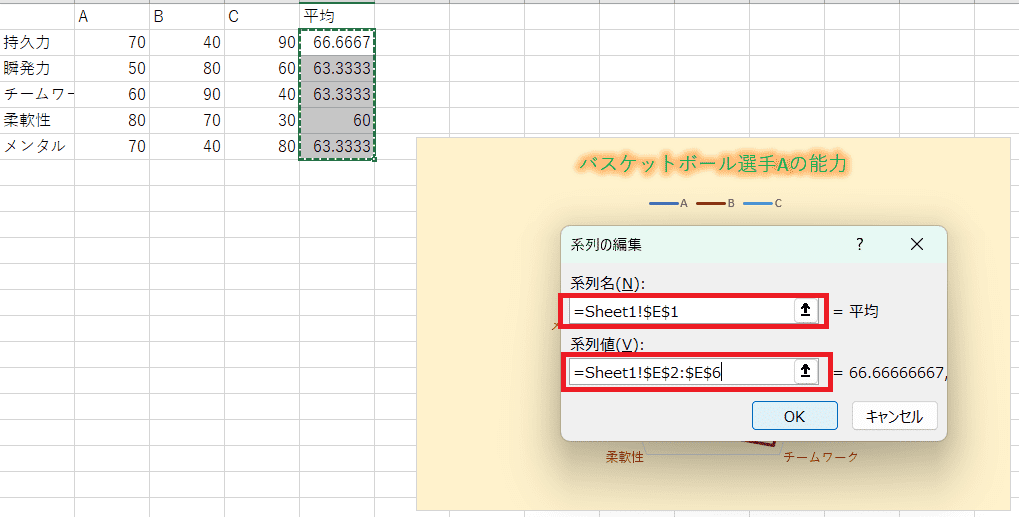This screenshot has width=1019, height=517.
Task: Confirm the series with the OK button
Action: 794,416
